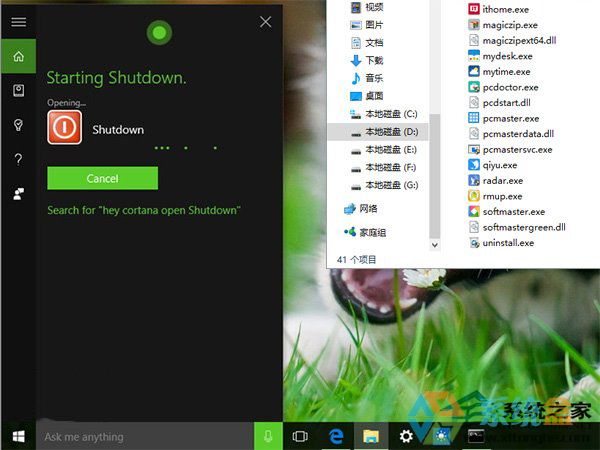
Task: Select radar.exe file
Action: [496, 180]
